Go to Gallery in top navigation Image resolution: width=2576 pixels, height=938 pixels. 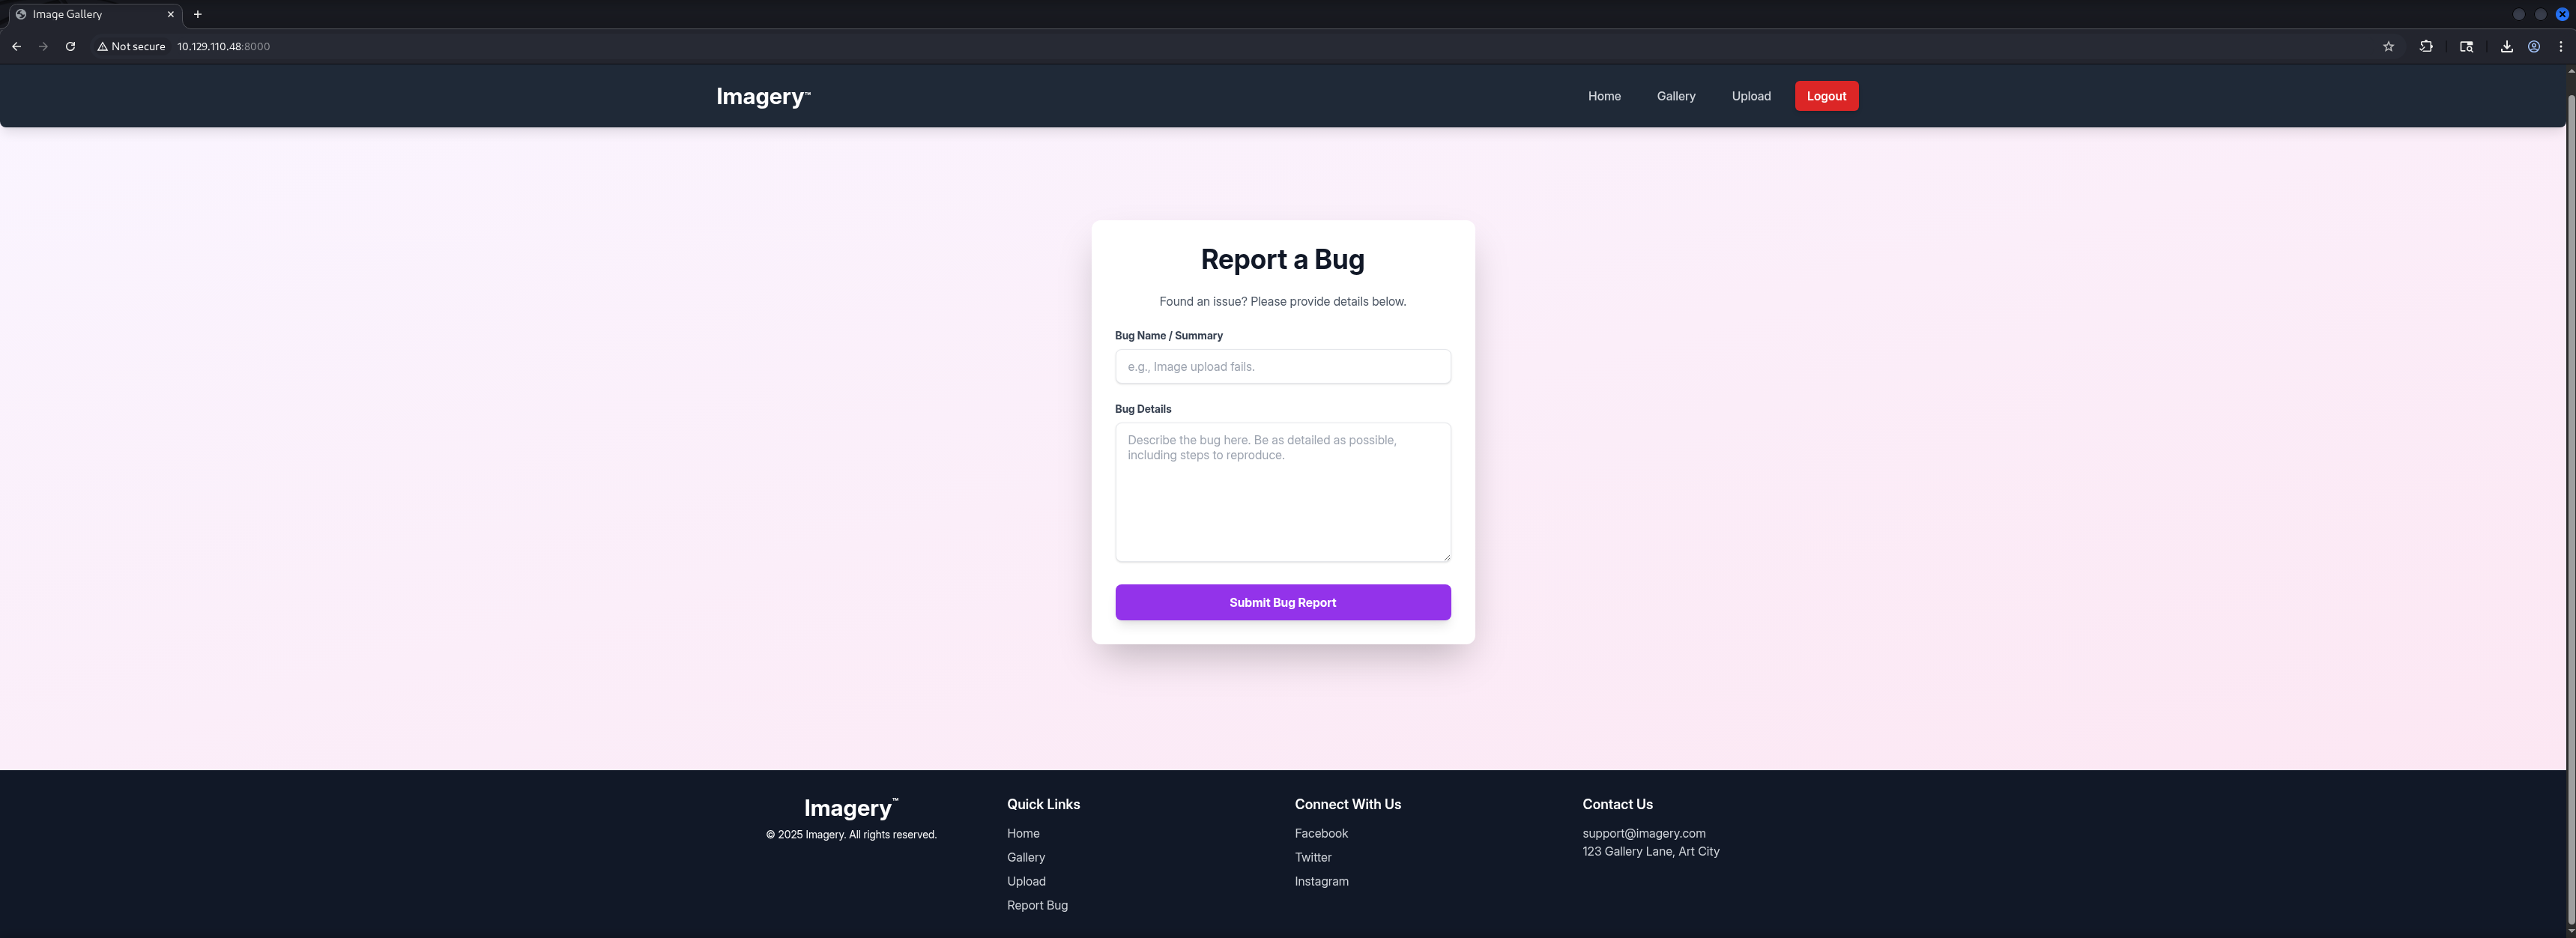pyautogui.click(x=1675, y=96)
